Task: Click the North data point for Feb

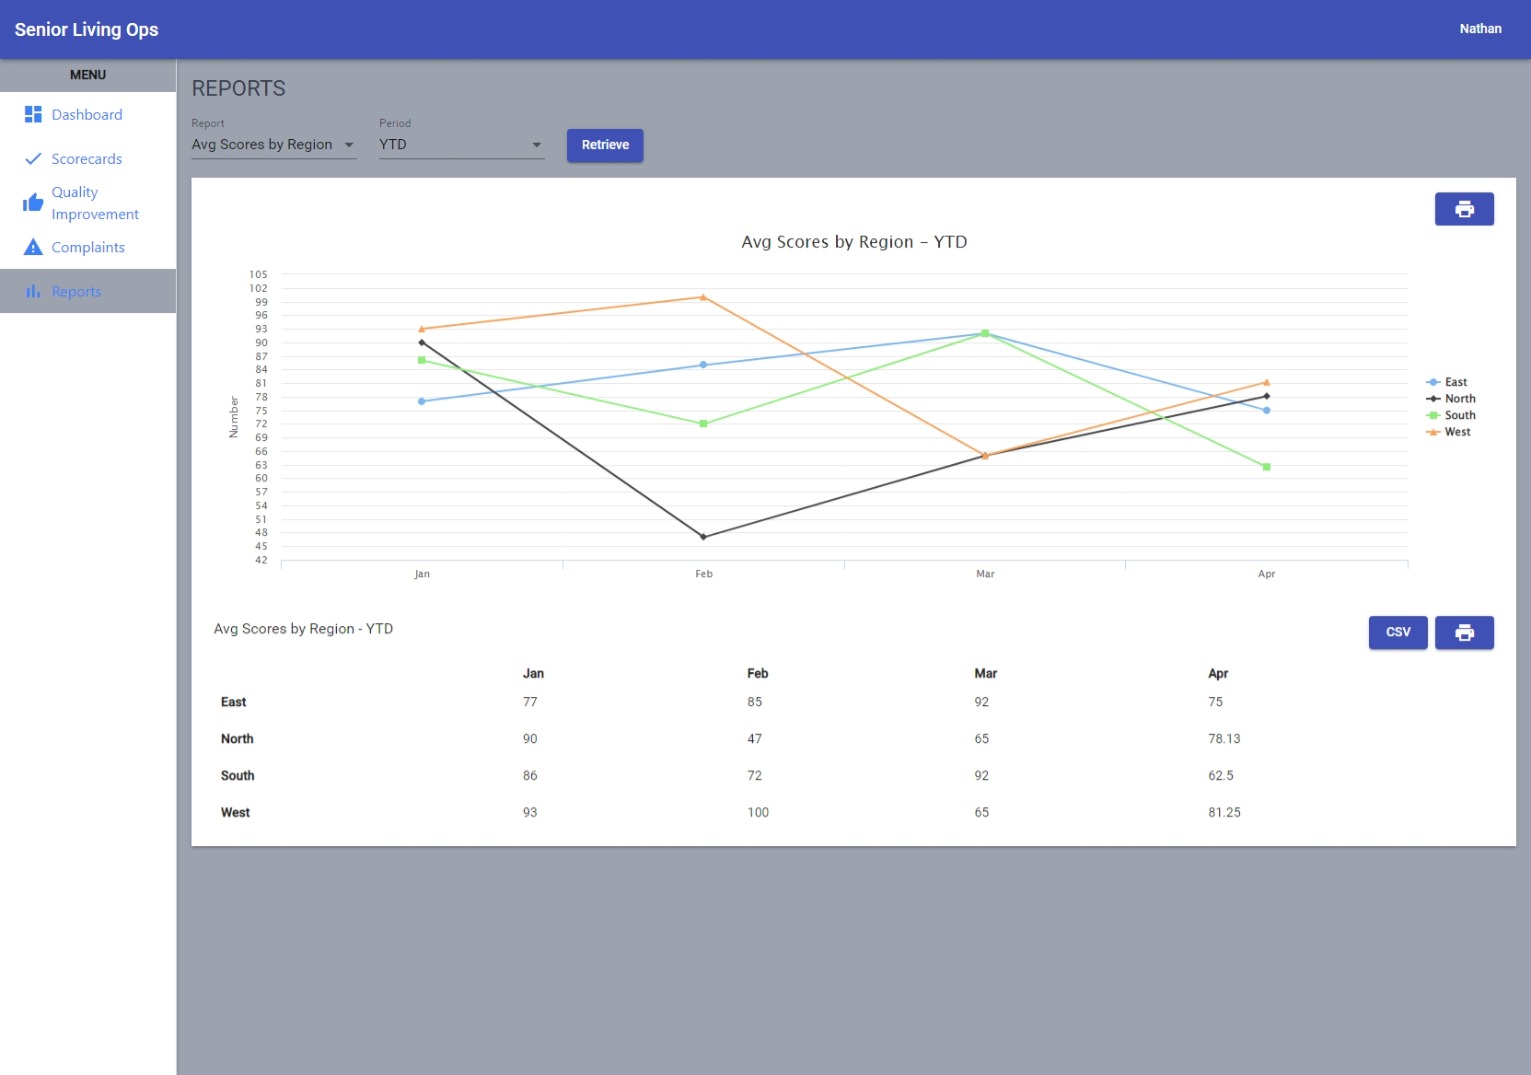Action: coord(703,537)
